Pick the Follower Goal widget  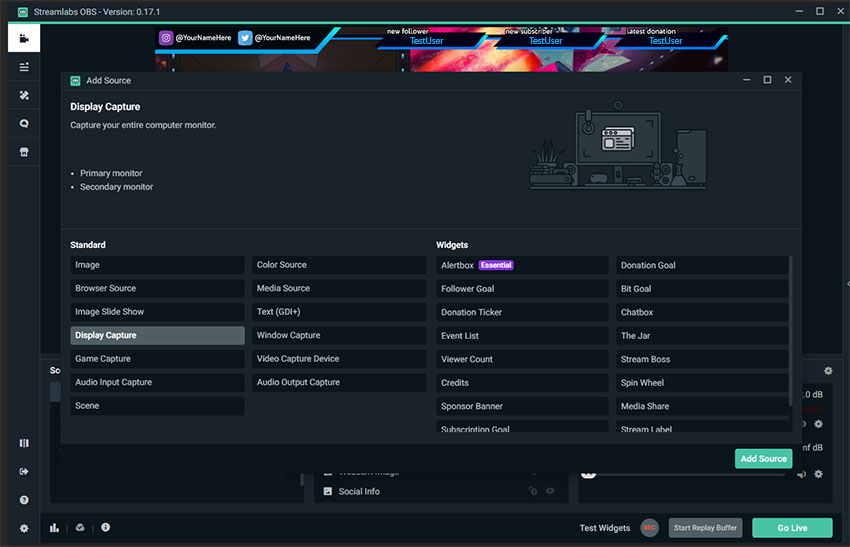pos(522,289)
